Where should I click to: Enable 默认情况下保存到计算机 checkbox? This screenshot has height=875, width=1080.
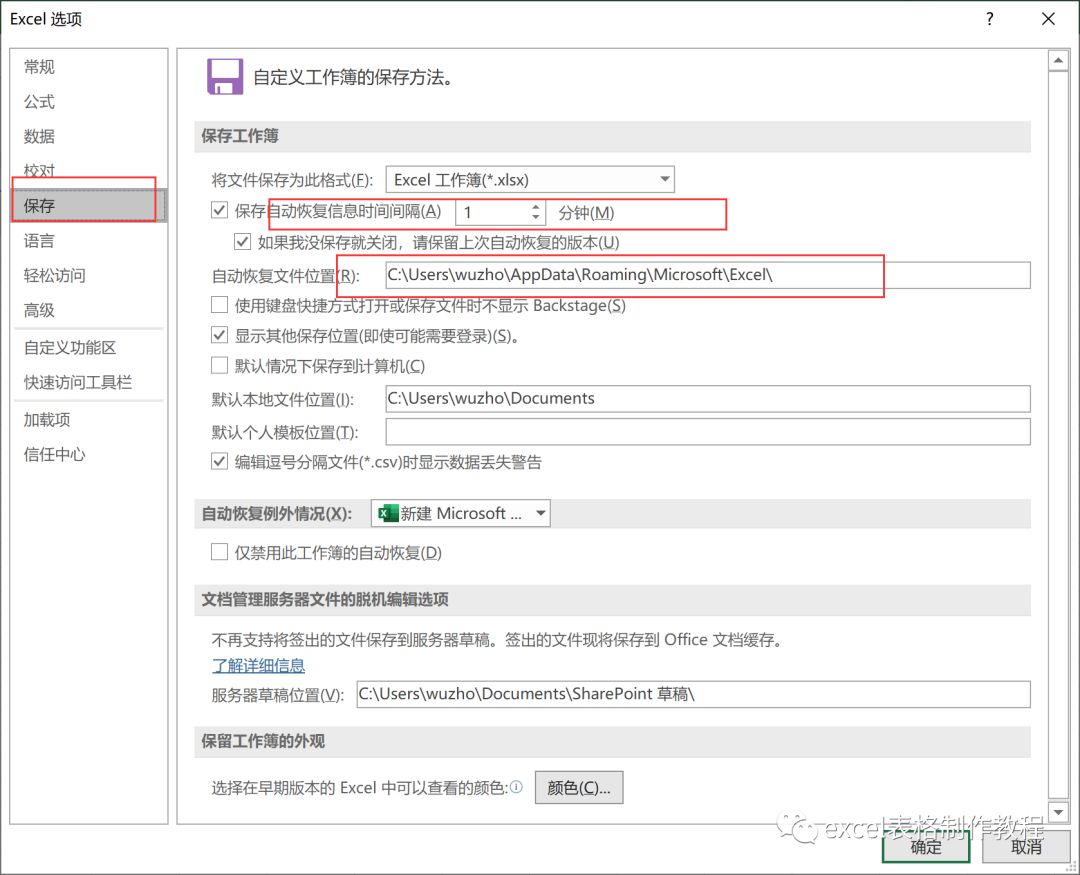coord(220,365)
